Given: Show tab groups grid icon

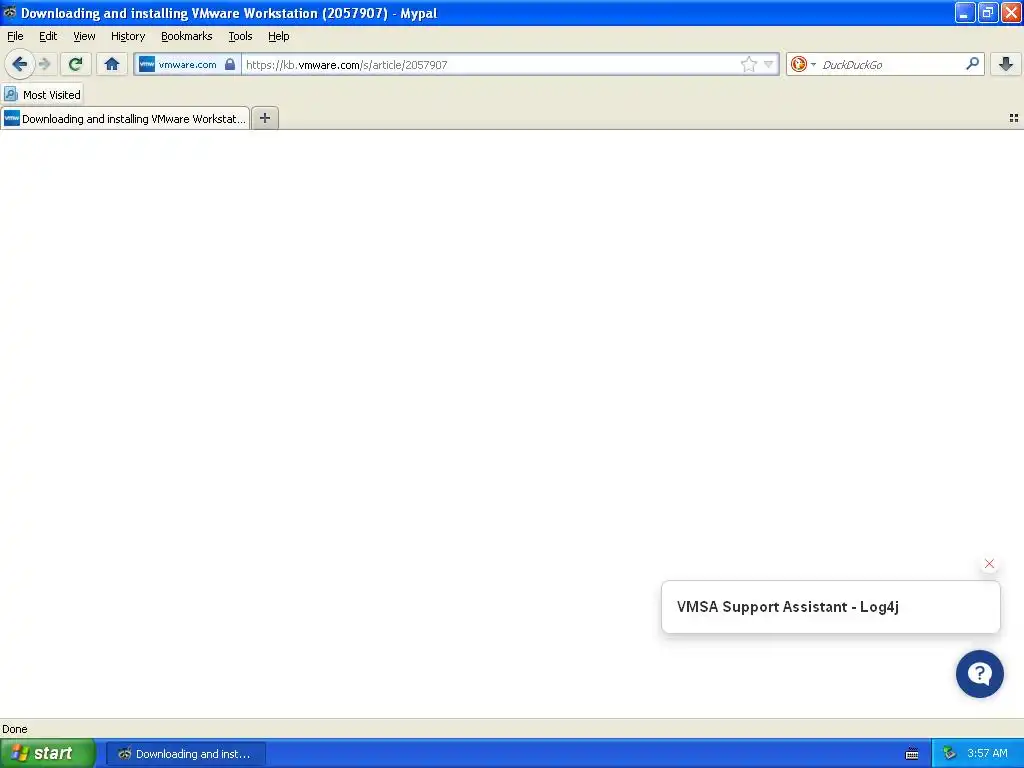Looking at the screenshot, I should tap(1014, 118).
